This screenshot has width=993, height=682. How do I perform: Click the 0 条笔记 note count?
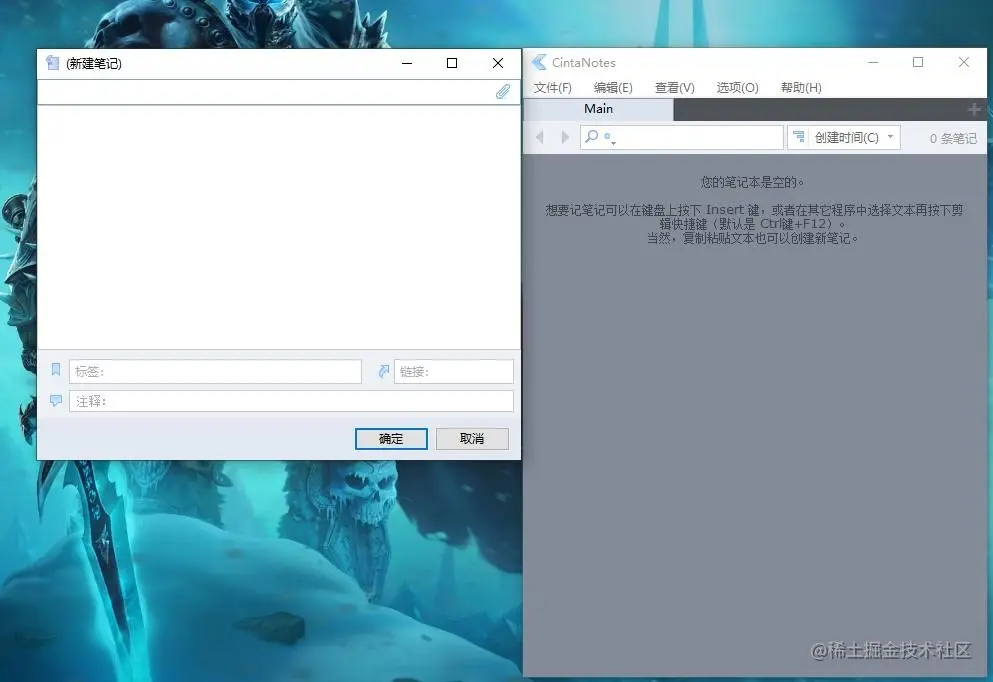(x=952, y=138)
